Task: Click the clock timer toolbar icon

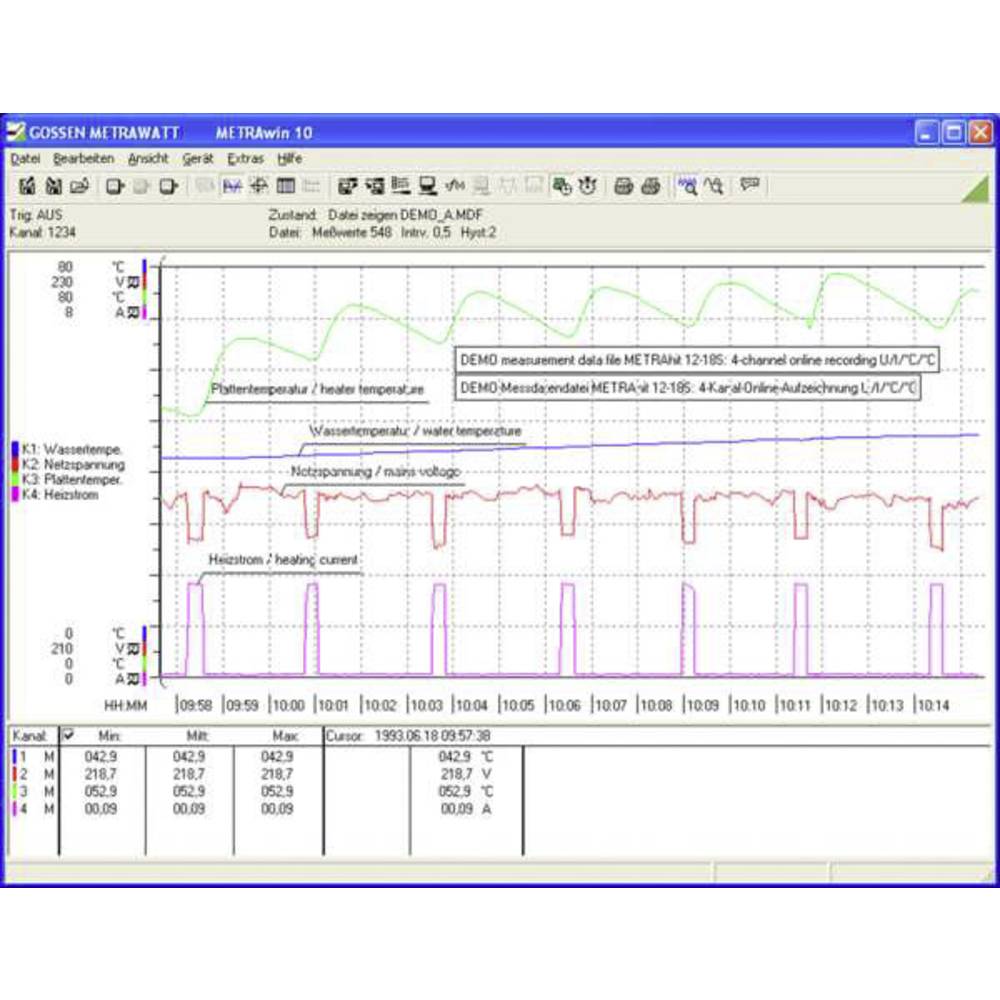Action: (x=589, y=186)
